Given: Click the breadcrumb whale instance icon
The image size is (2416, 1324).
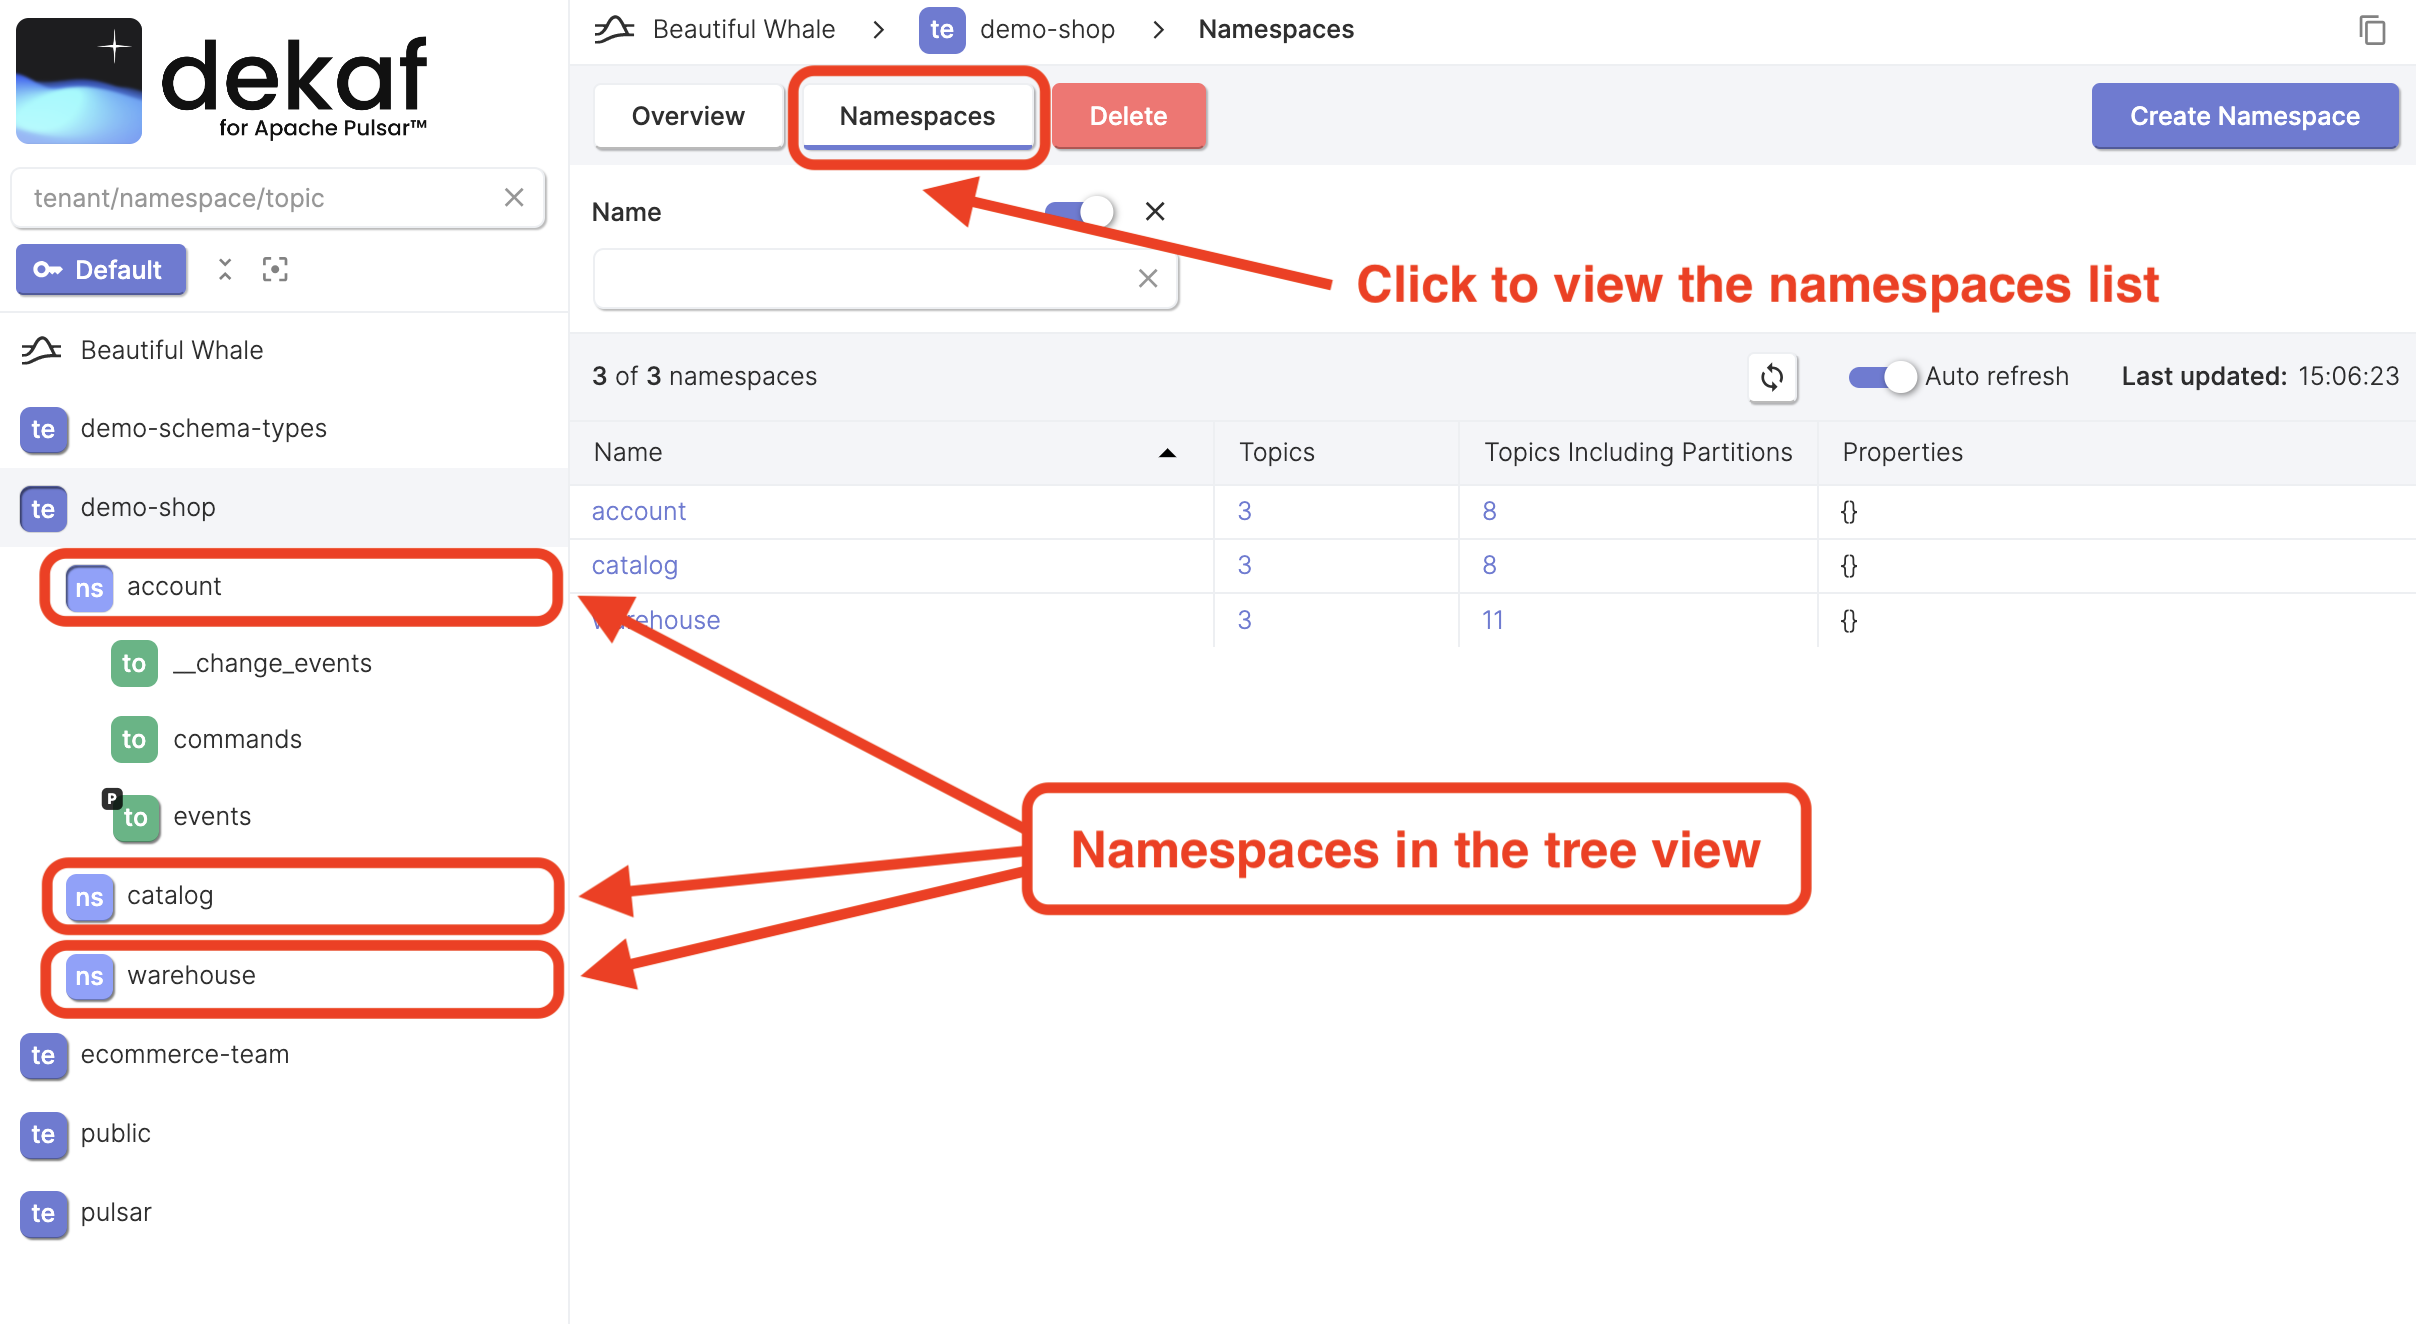Looking at the screenshot, I should click(615, 29).
